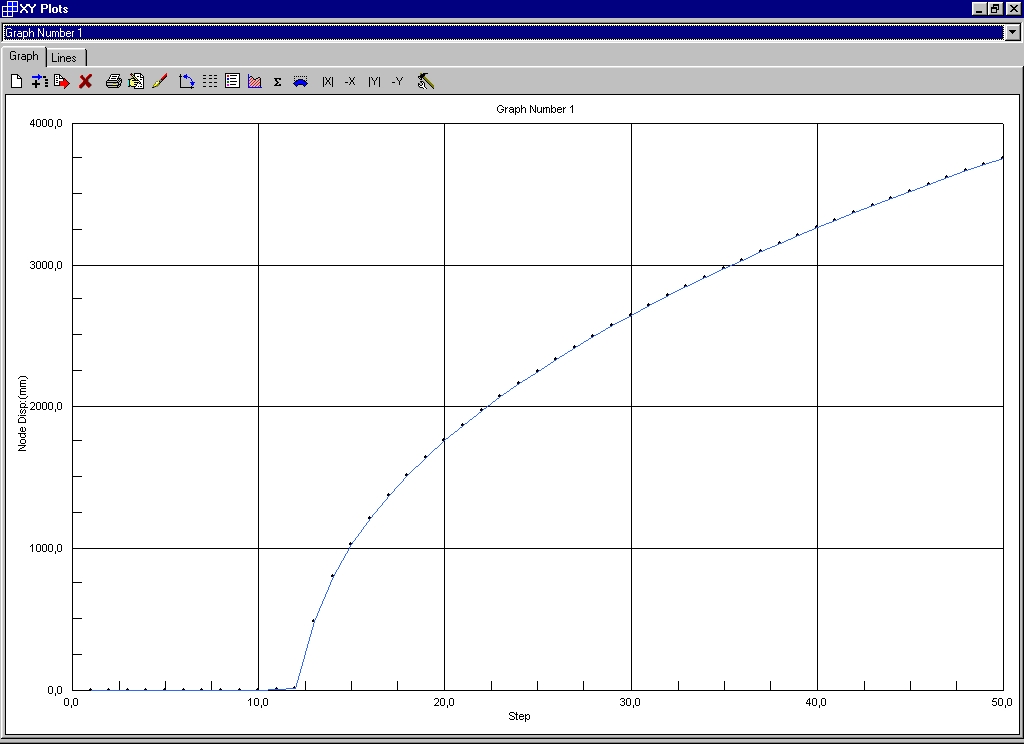
Task: Select the Graph tab
Action: (x=24, y=56)
